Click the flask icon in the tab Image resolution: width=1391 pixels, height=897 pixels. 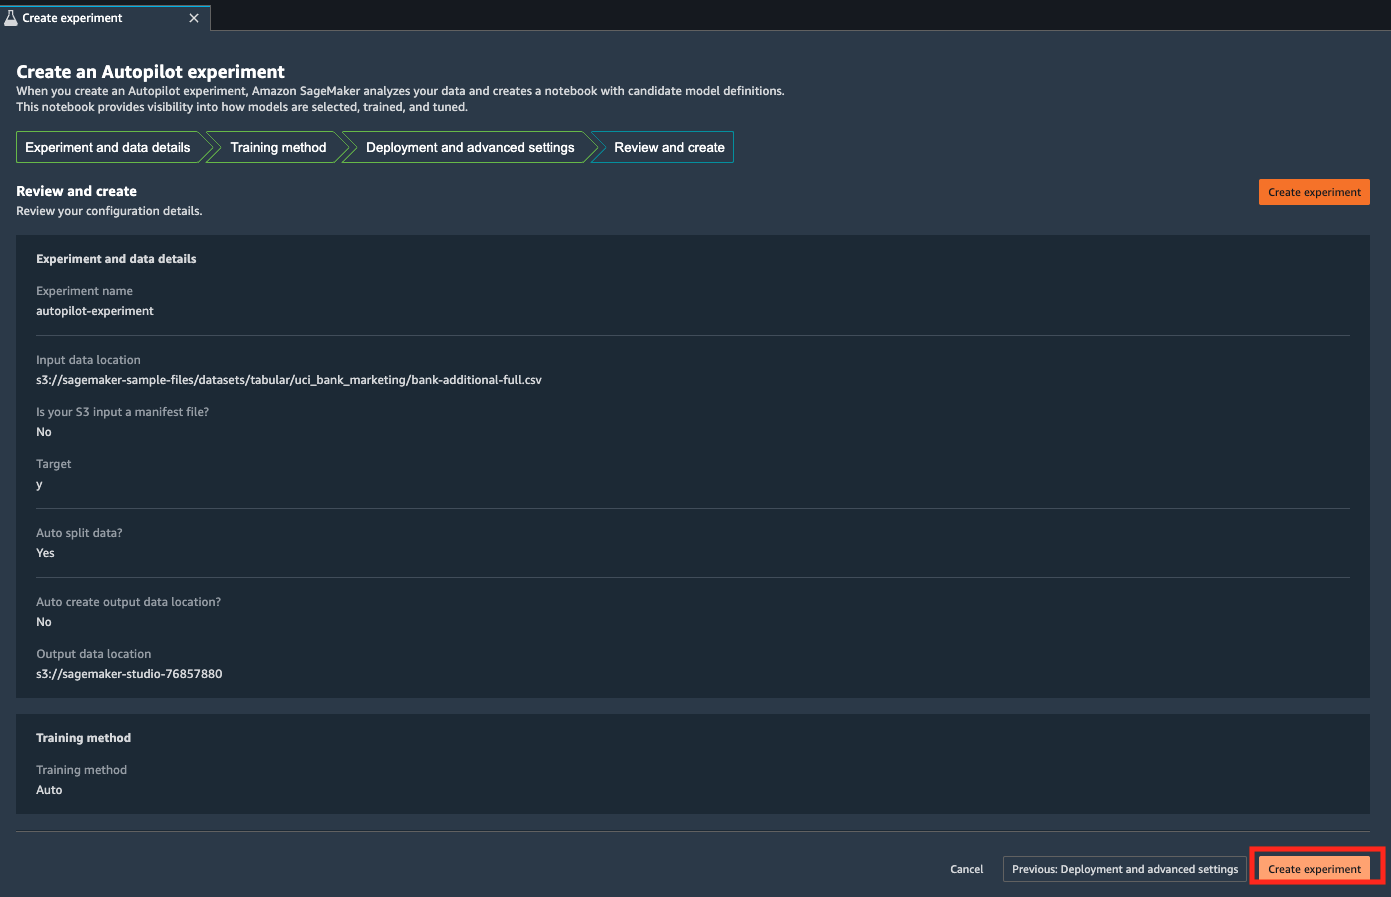[11, 18]
